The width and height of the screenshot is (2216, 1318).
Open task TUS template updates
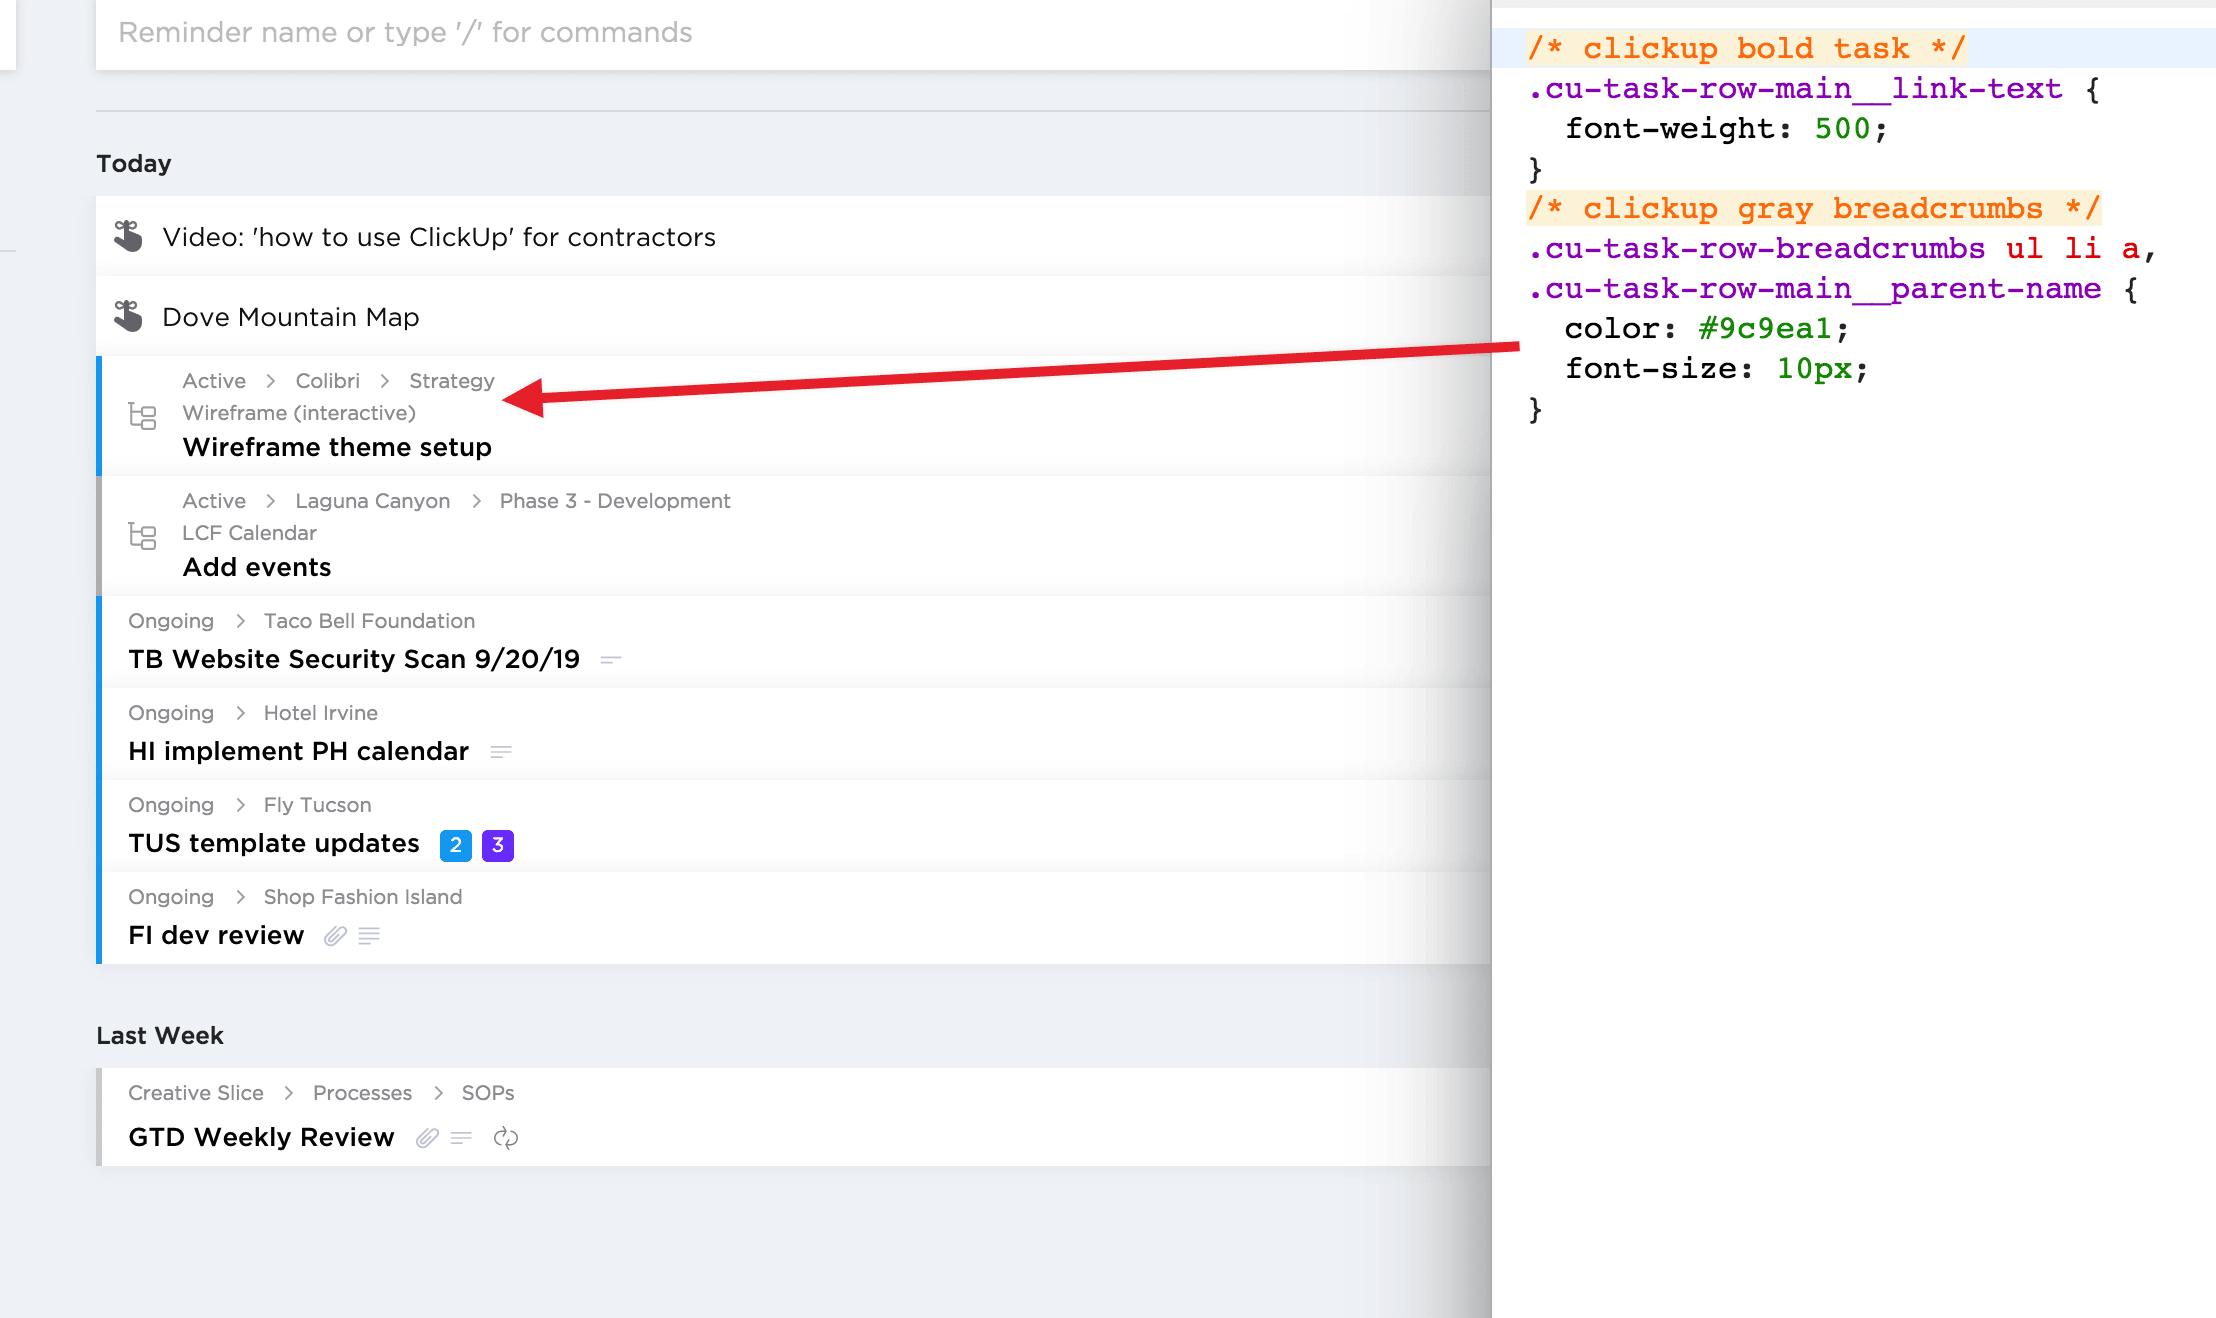click(x=274, y=843)
